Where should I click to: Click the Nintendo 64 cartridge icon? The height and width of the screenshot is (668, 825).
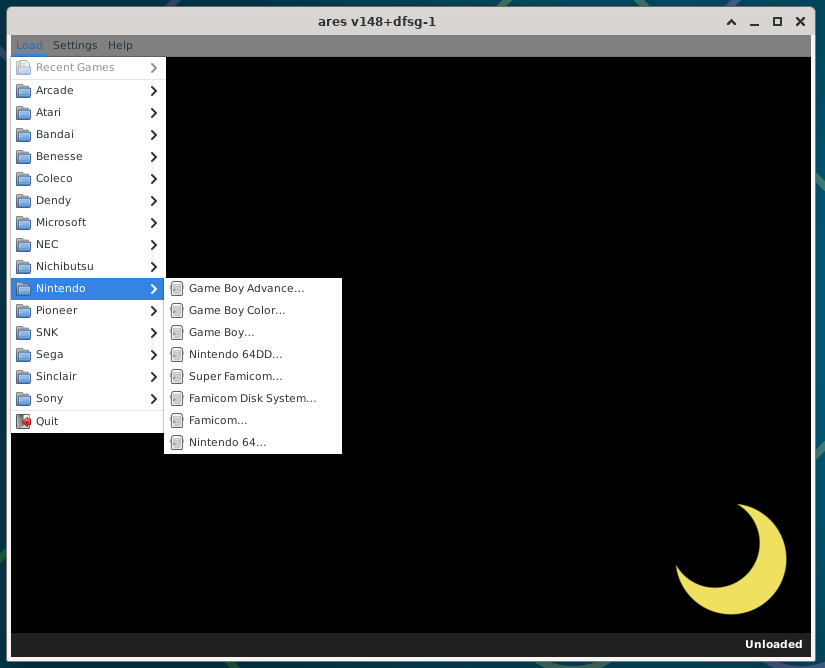[x=177, y=443]
